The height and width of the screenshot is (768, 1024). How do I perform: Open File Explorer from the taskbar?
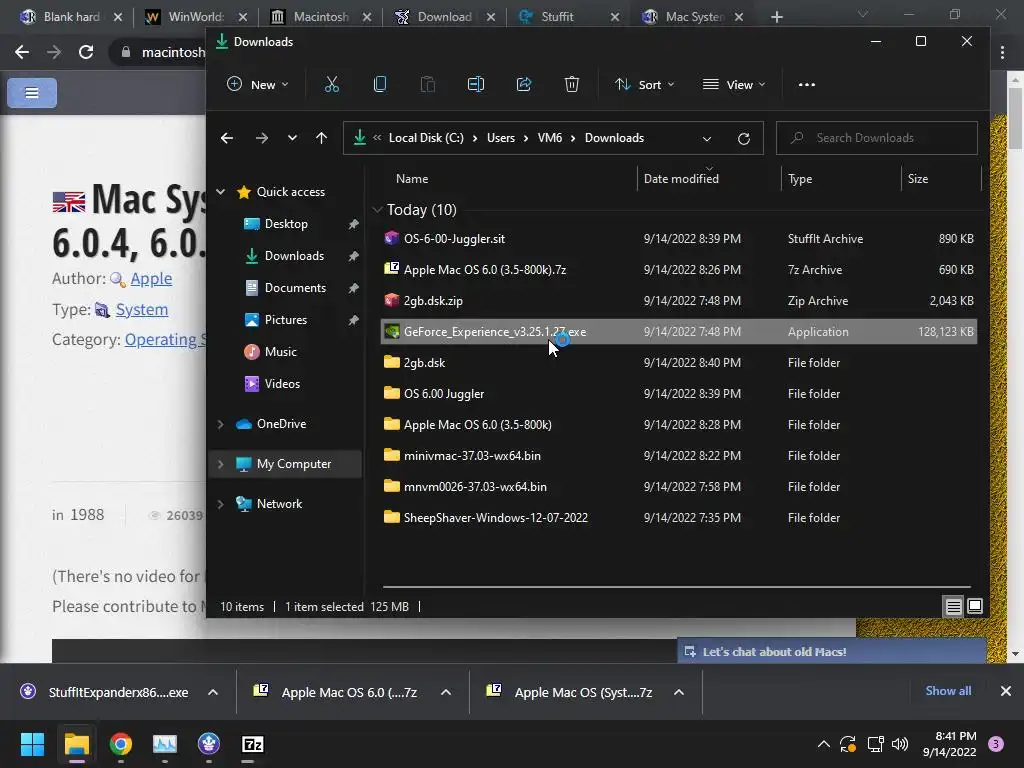pos(76,744)
